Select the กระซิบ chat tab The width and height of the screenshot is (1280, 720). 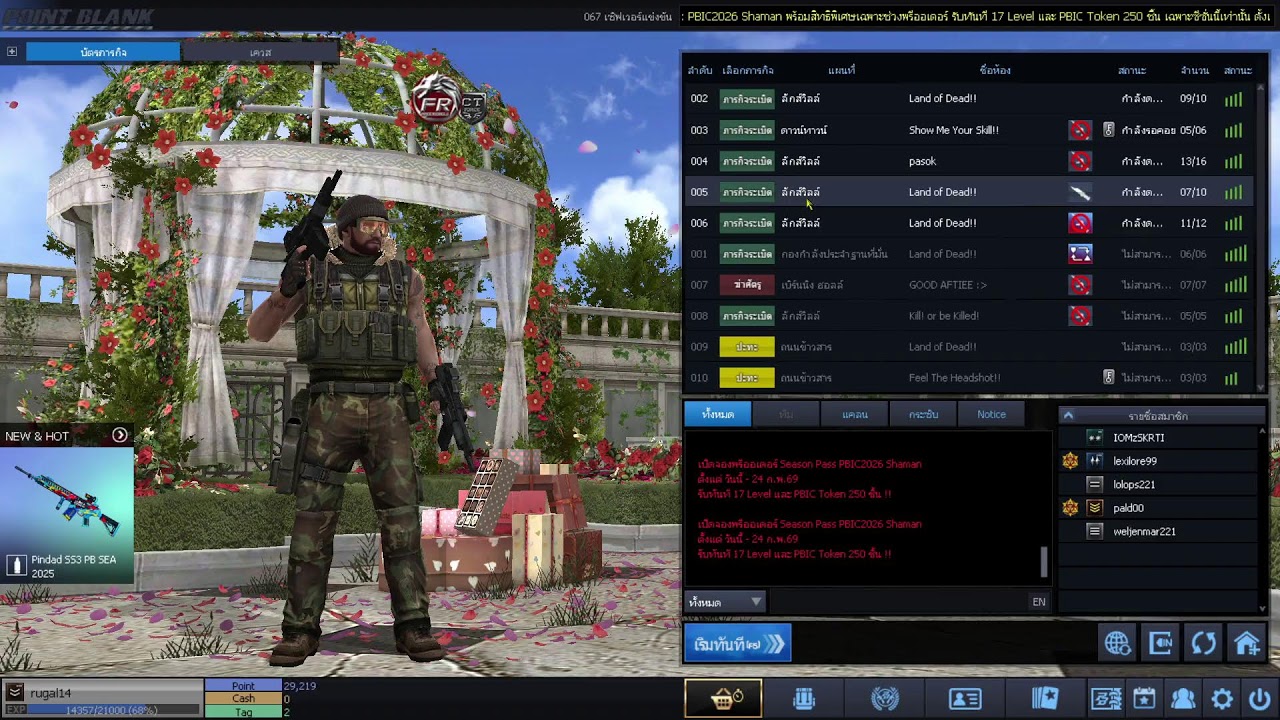(x=923, y=414)
